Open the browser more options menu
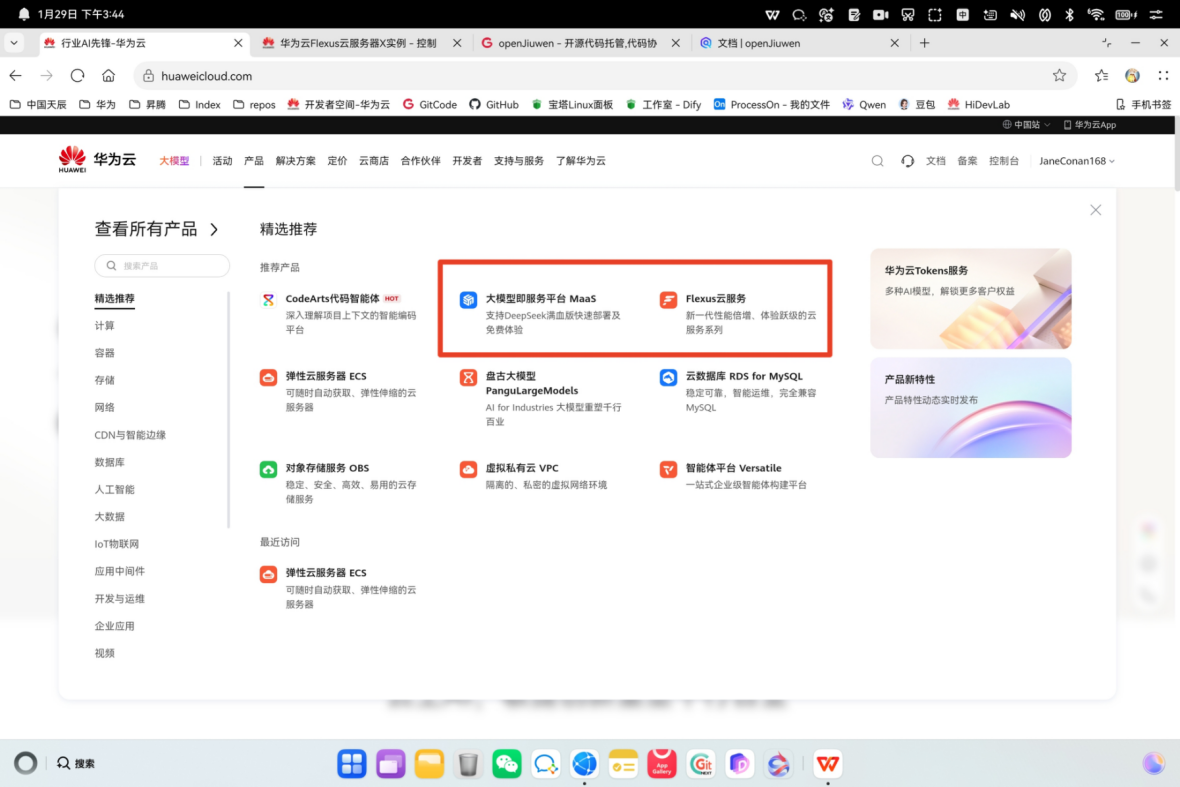 (1163, 75)
